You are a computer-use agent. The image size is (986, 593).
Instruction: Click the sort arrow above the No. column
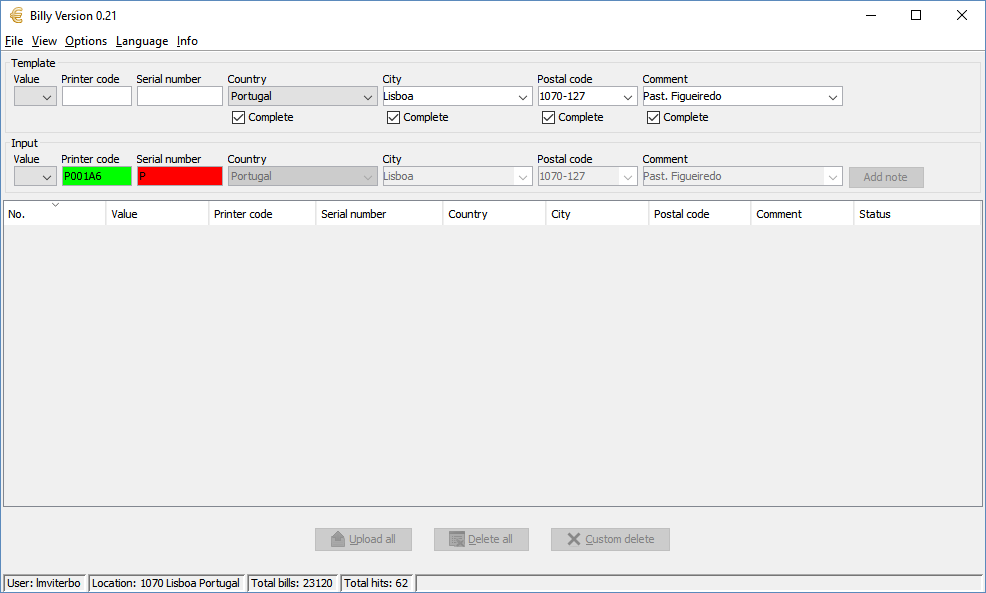pos(55,204)
